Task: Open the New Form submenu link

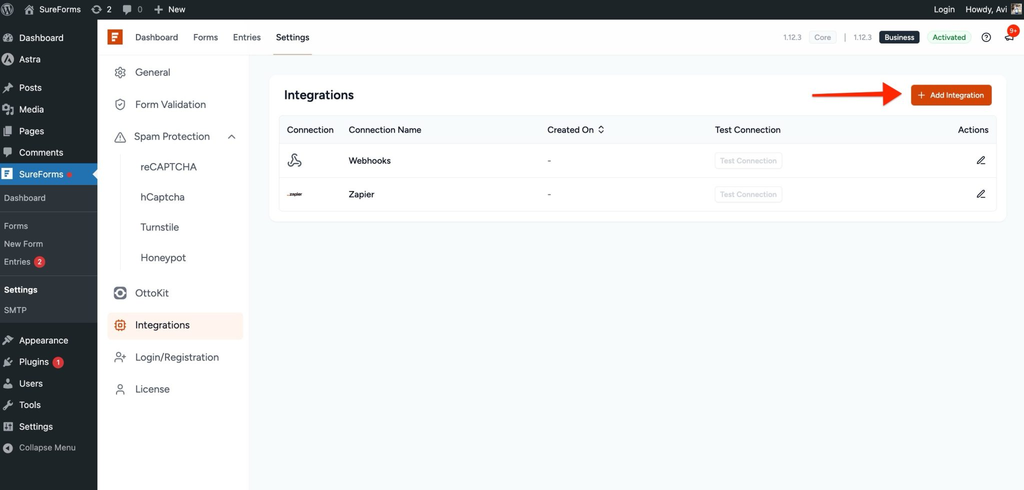Action: (x=24, y=244)
